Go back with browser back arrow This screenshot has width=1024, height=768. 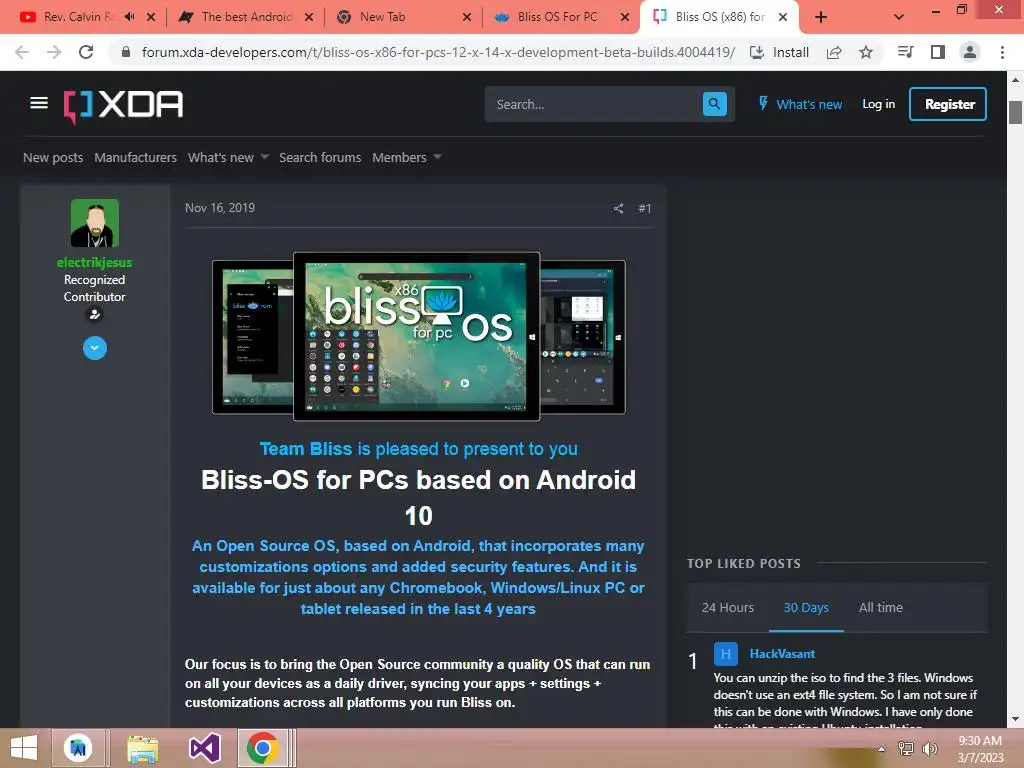tap(22, 52)
